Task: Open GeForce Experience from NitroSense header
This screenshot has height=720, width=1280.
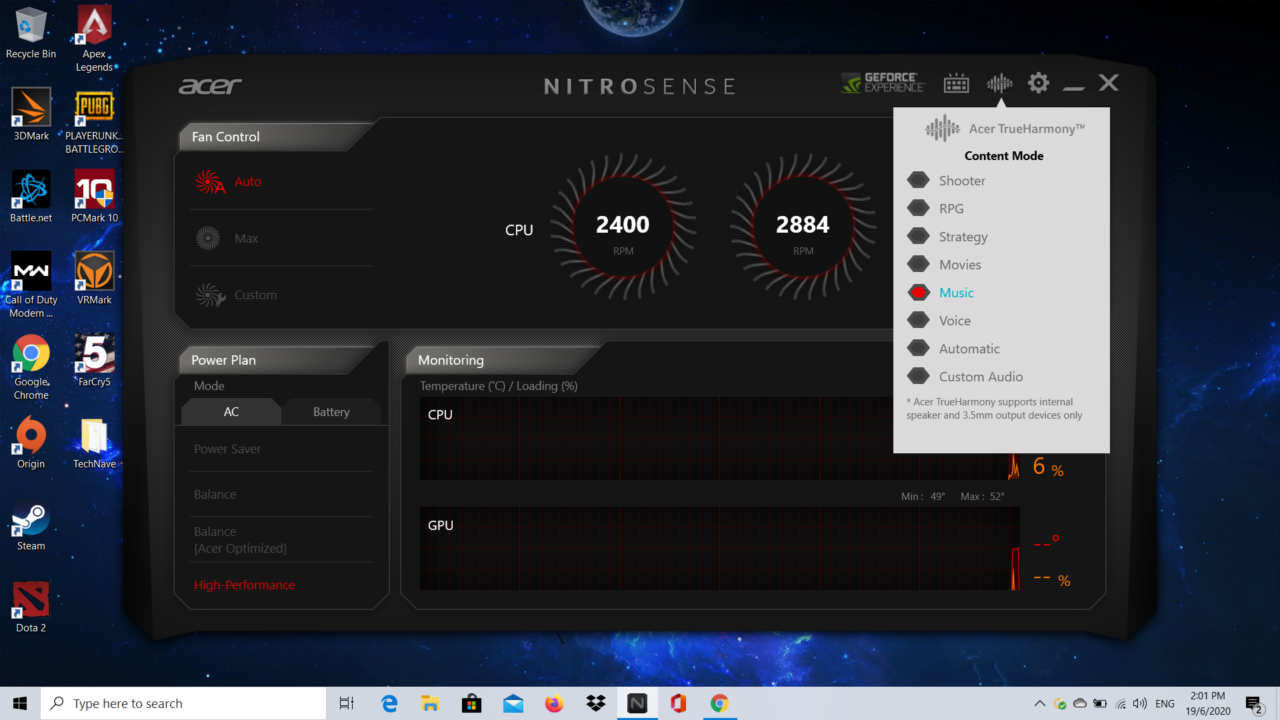Action: [882, 83]
